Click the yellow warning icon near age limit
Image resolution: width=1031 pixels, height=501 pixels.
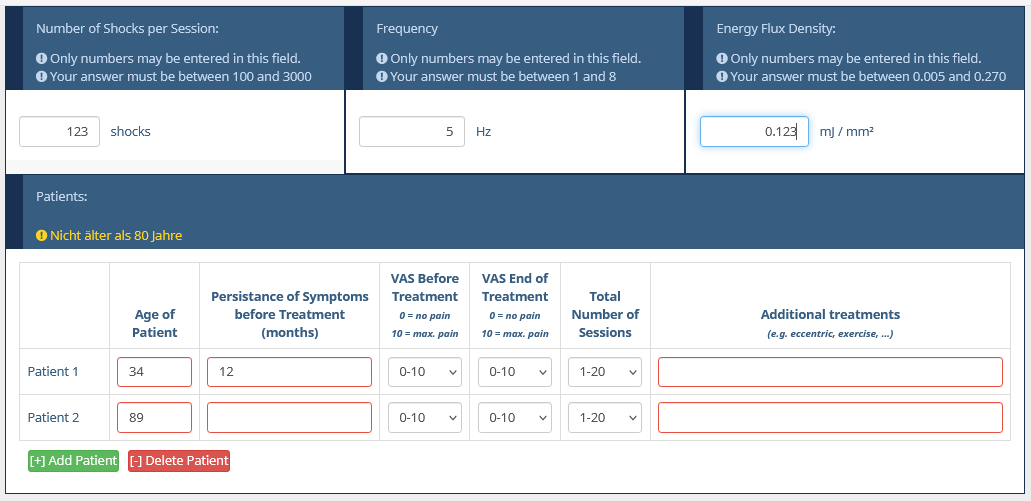pyautogui.click(x=42, y=236)
